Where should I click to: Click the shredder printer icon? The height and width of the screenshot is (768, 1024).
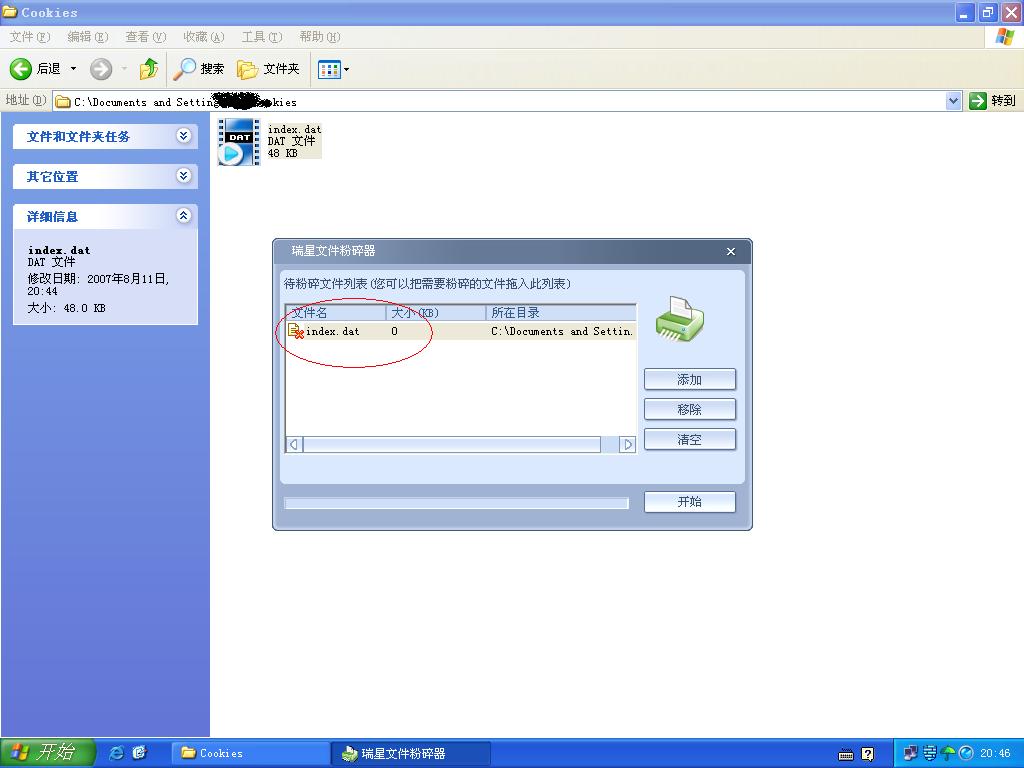point(680,319)
